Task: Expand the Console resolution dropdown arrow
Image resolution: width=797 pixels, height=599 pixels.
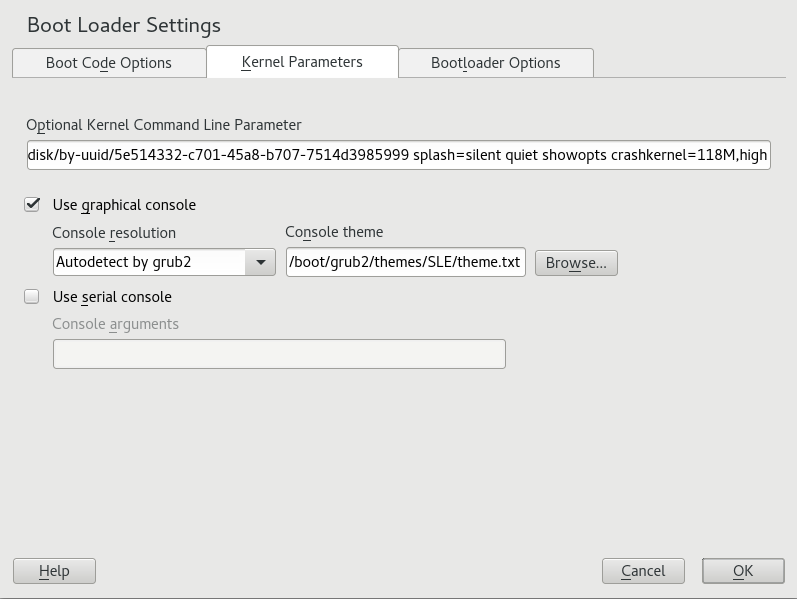Action: [260, 263]
